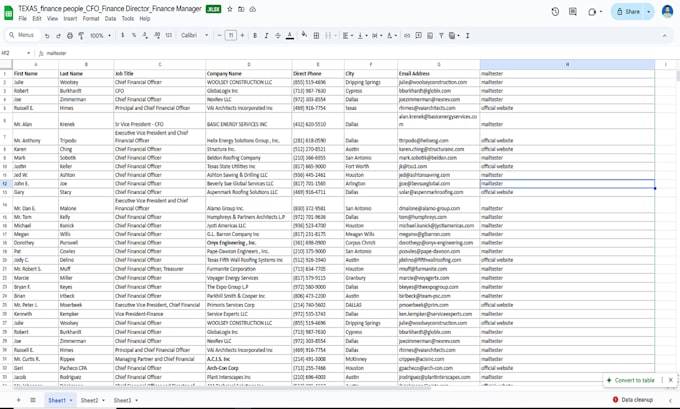Apply bold formatting
Image resolution: width=680 pixels, height=409 pixels.
tap(255, 36)
